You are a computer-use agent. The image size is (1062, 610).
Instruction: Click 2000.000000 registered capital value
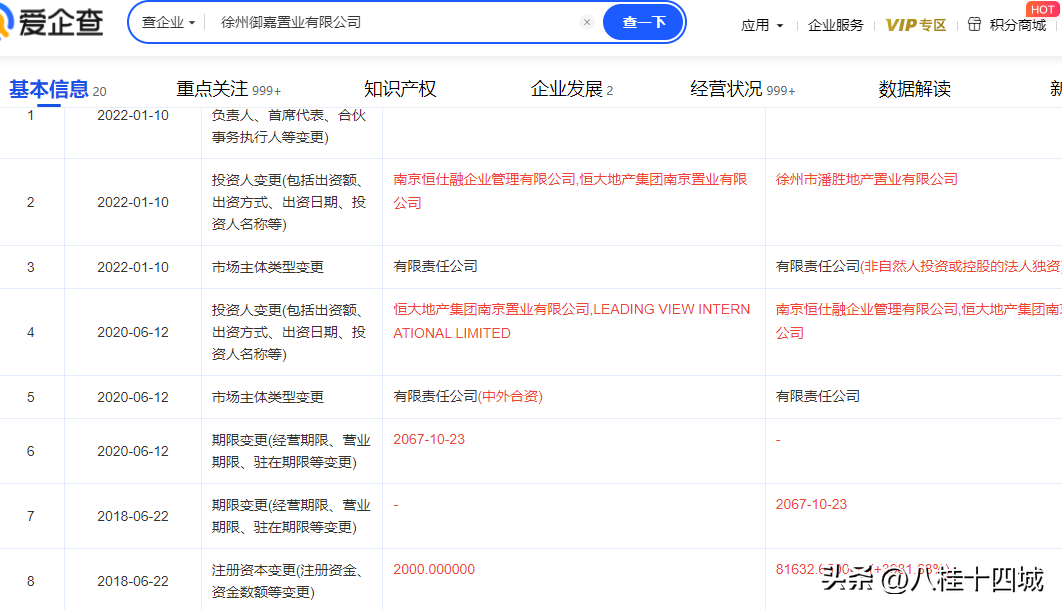[433, 569]
